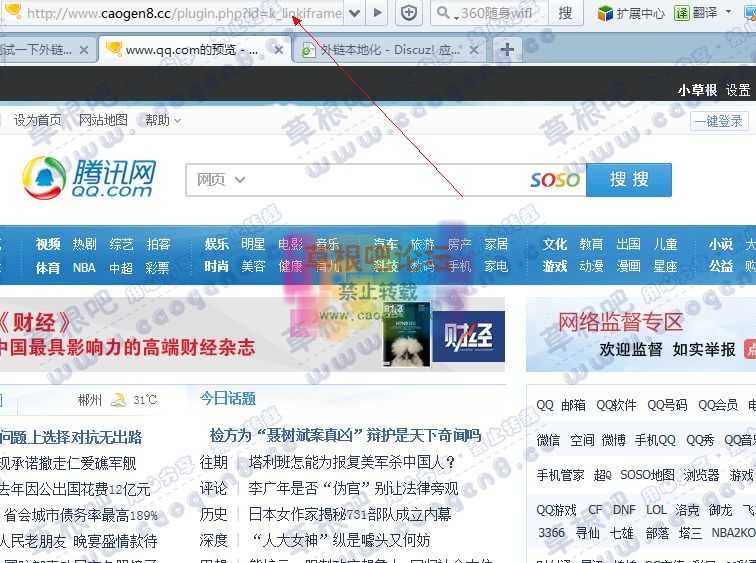Click the blue 搜搜 search button
756x563 pixels.
click(628, 180)
